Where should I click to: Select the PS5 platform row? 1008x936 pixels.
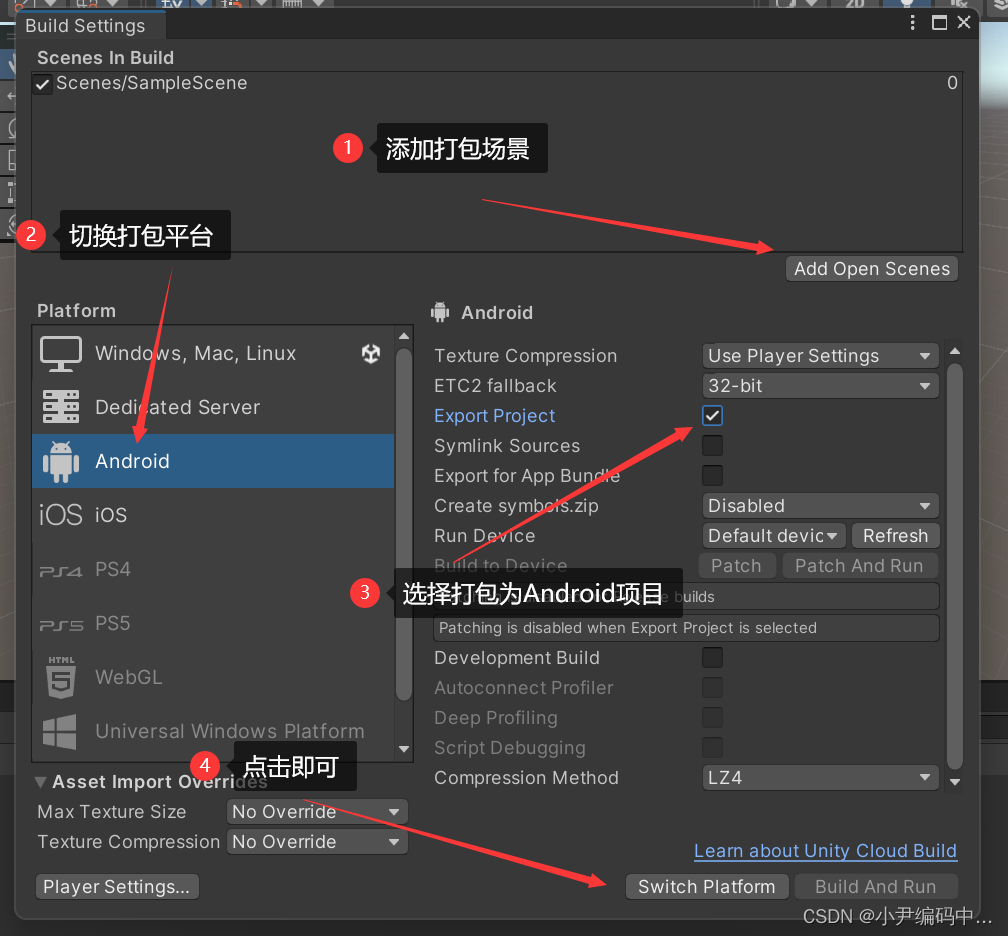[213, 624]
